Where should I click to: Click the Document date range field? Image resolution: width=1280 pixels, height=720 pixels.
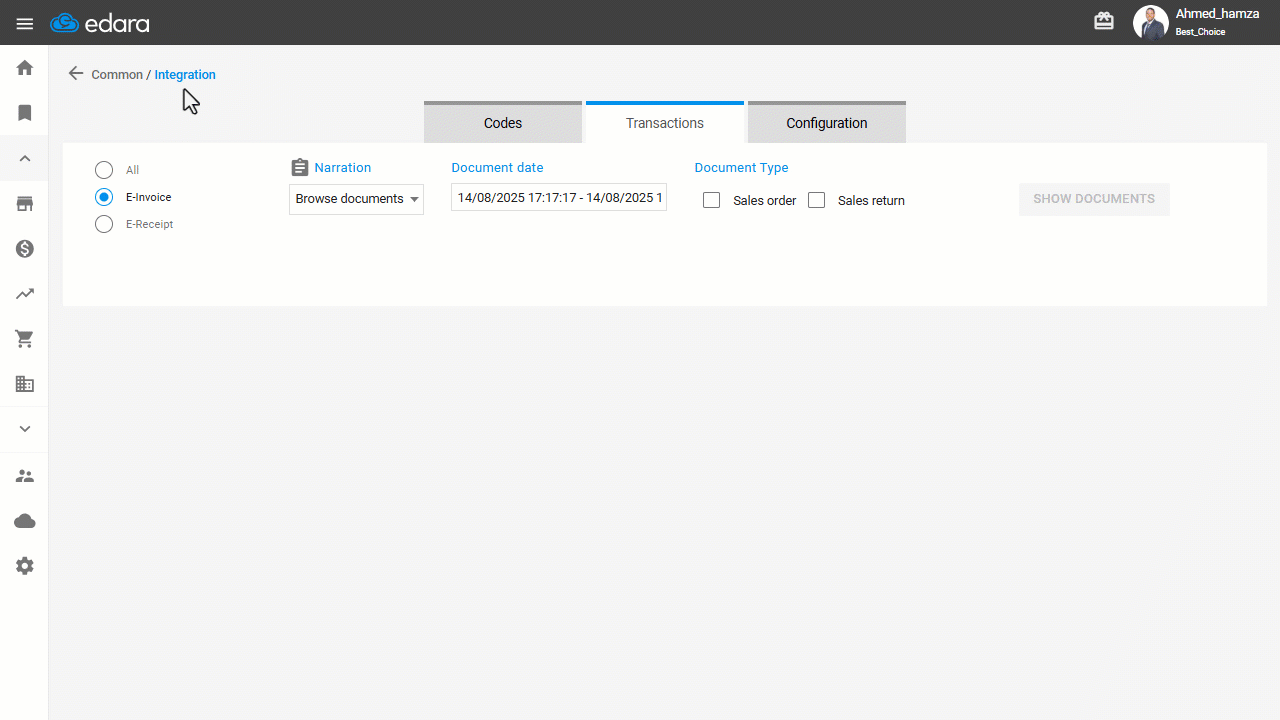pos(559,198)
